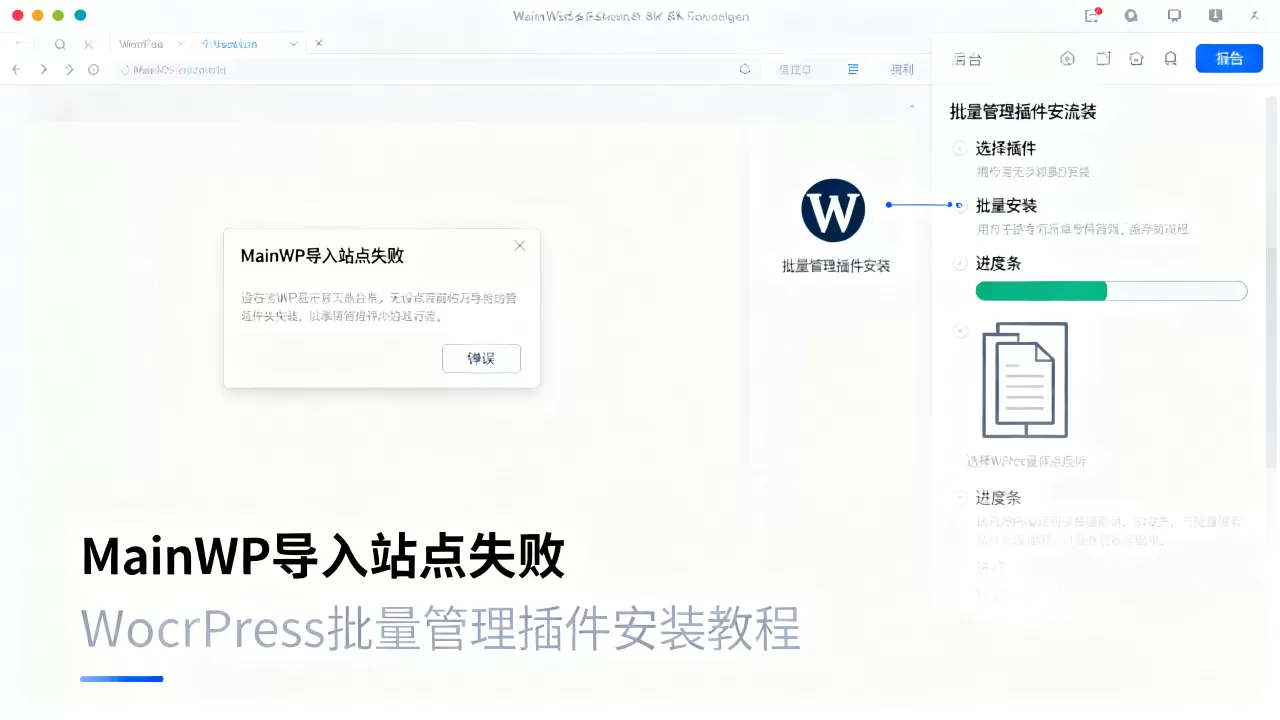The width and height of the screenshot is (1280, 720).
Task: Click the square icon with red dot
Action: (1102, 58)
